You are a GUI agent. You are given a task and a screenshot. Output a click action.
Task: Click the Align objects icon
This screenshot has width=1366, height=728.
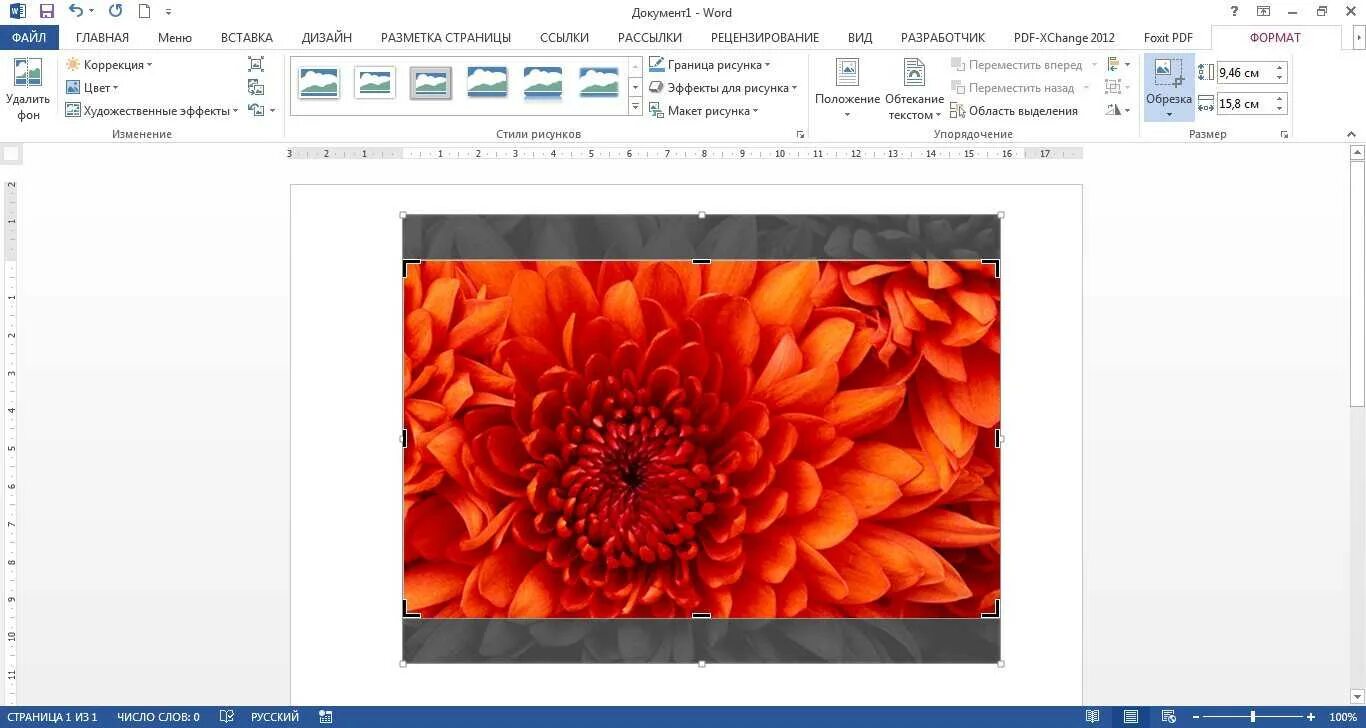click(1118, 65)
